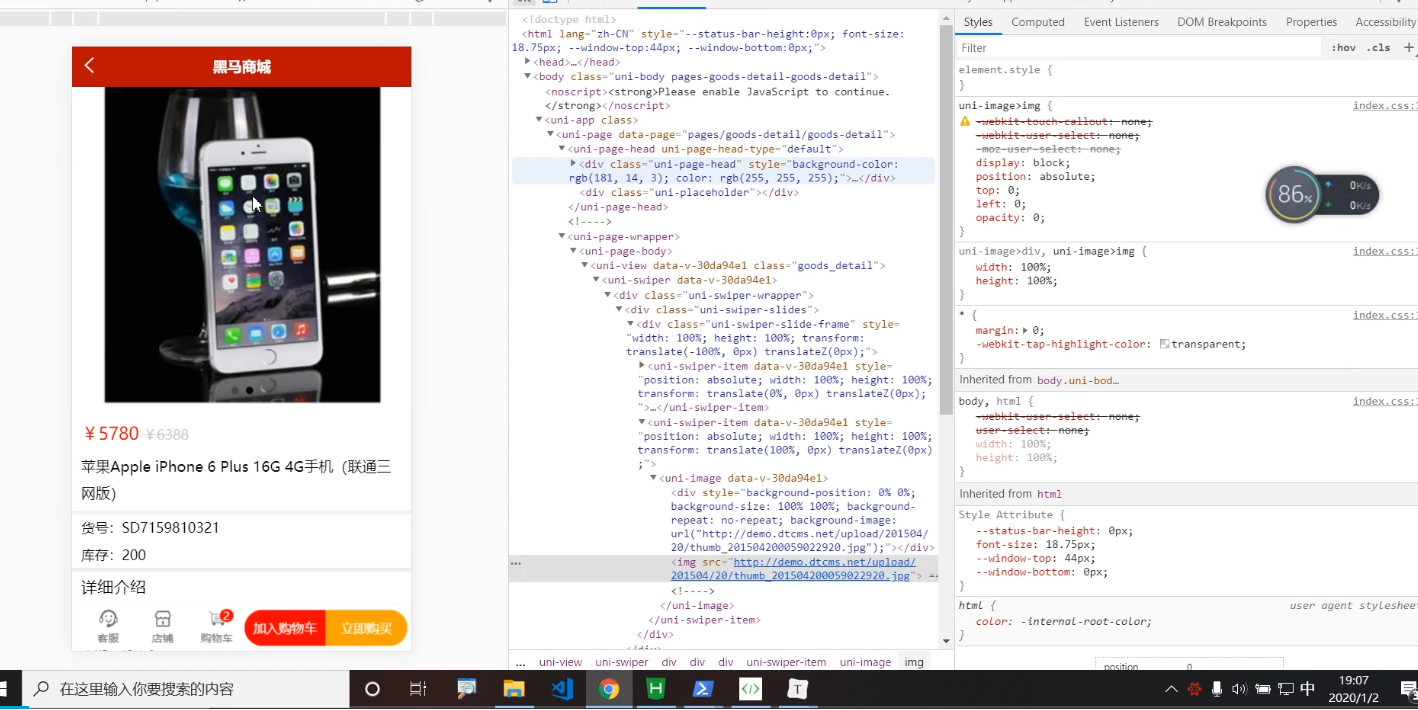The image size is (1418, 710).
Task: Click the 货号: SD7159810321 text
Action: pos(150,527)
